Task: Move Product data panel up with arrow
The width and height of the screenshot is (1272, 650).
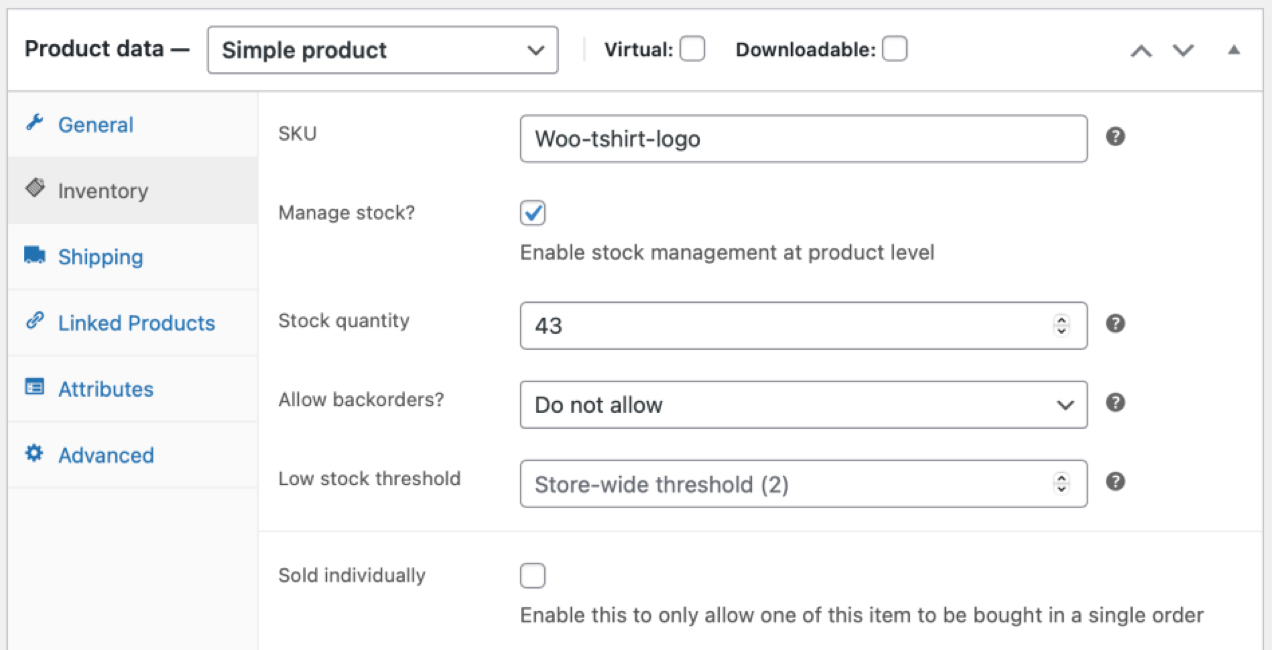Action: [1141, 50]
